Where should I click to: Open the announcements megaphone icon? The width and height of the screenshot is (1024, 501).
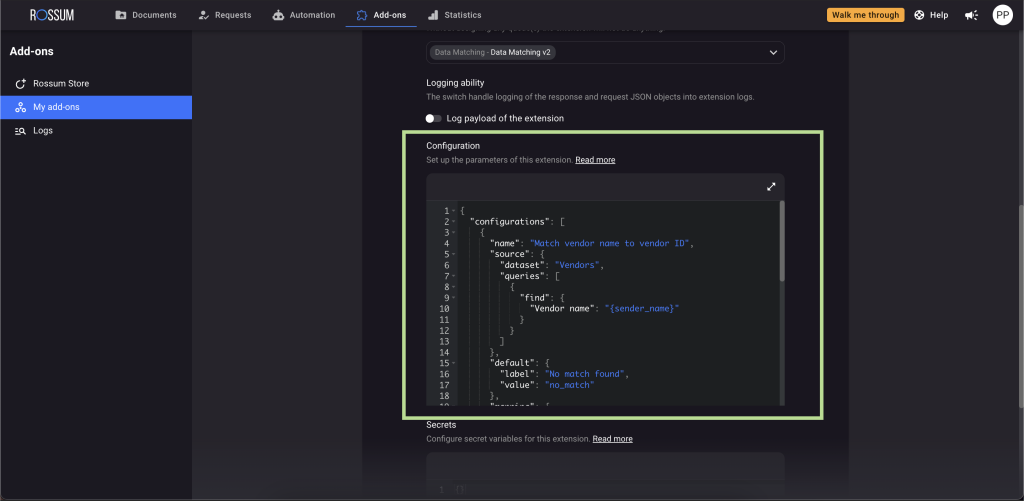[x=972, y=15]
